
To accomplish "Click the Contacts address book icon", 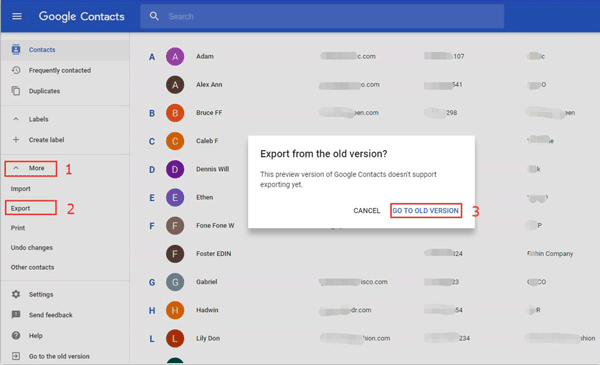I will 16,49.
